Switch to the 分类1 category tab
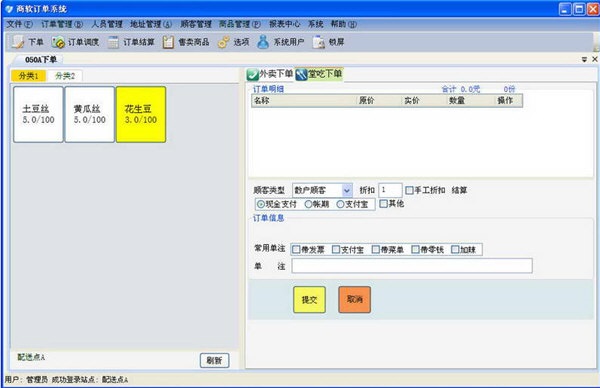The width and height of the screenshot is (600, 388). pos(28,76)
